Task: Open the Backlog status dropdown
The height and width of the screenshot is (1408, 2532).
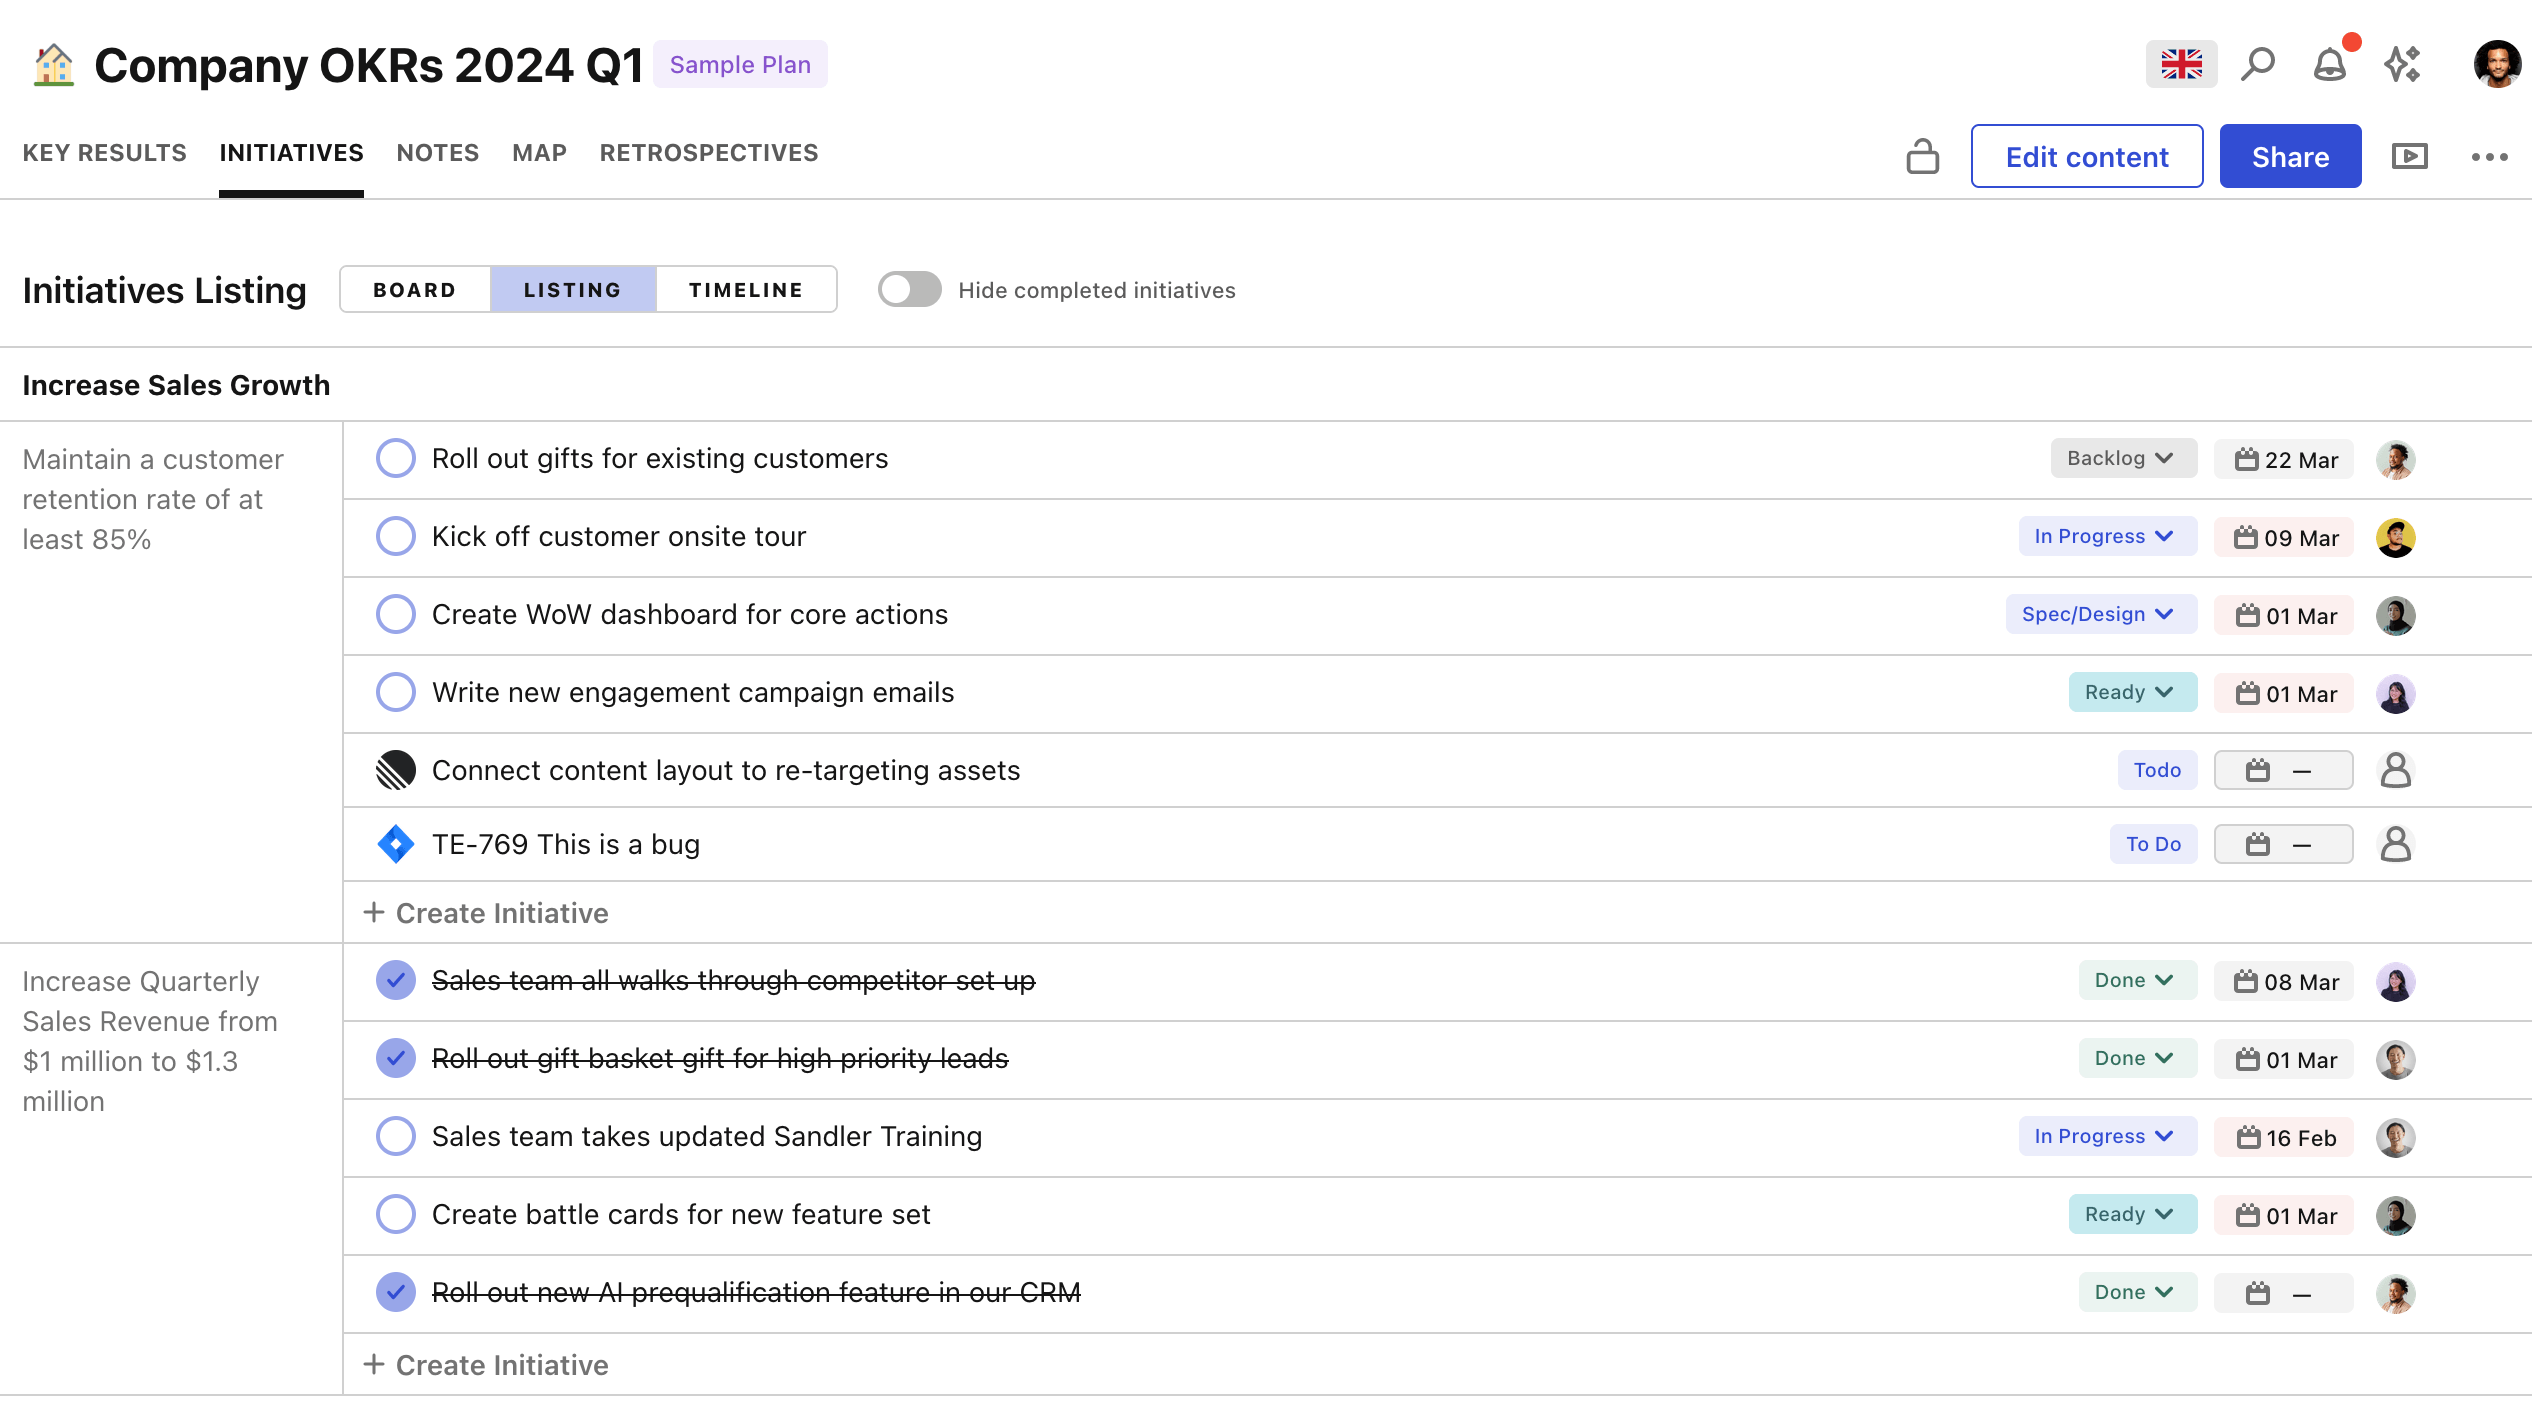Action: pyautogui.click(x=2122, y=458)
